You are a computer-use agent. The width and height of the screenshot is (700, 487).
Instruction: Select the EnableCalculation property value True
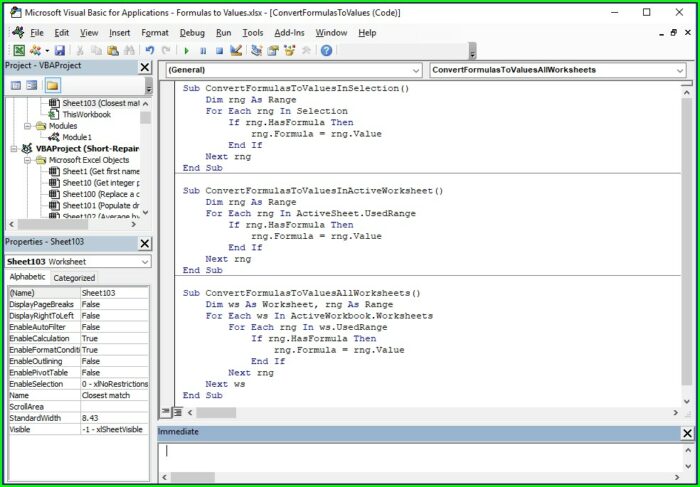click(115, 338)
